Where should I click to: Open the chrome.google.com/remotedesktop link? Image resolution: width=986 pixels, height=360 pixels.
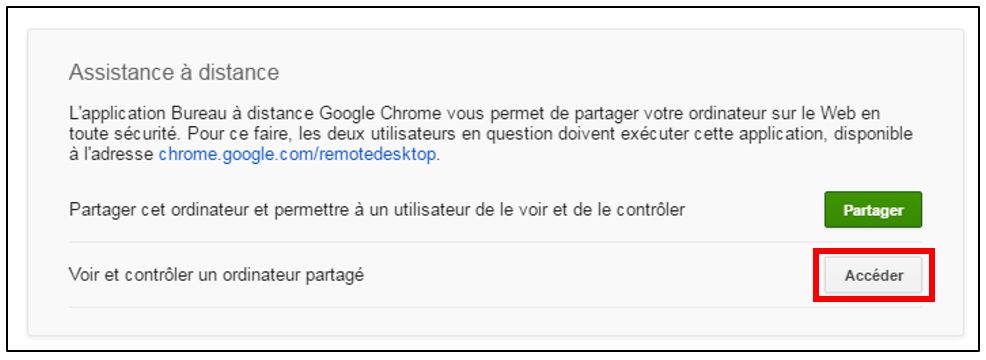coord(297,155)
